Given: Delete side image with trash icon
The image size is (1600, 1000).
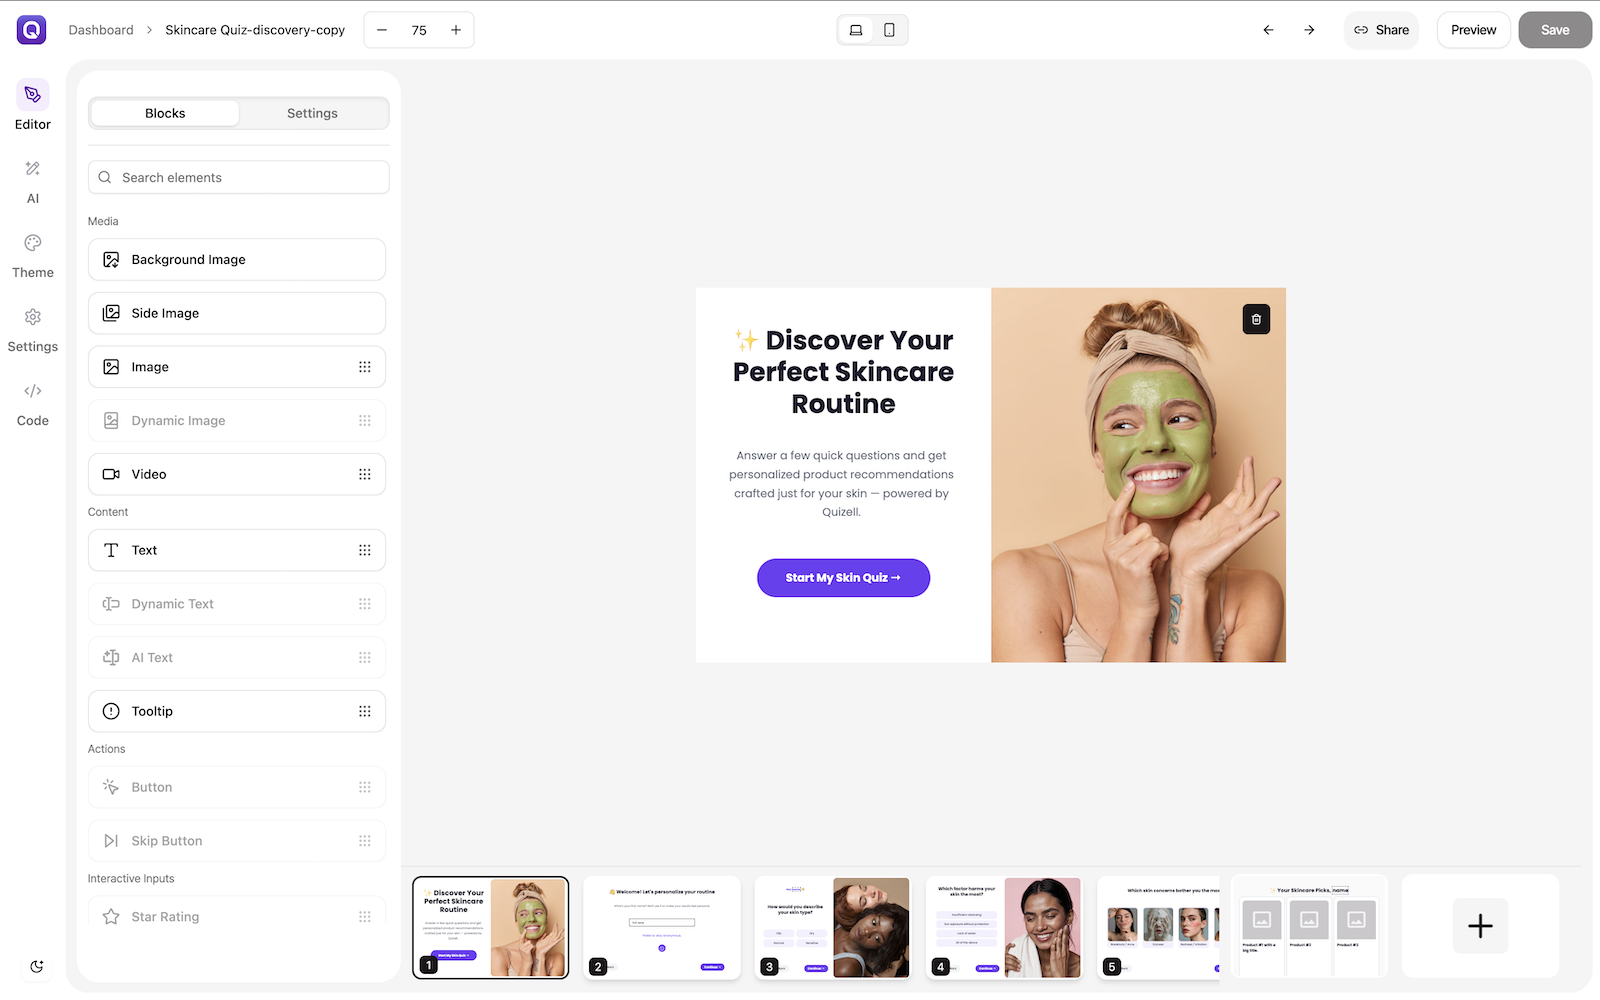Looking at the screenshot, I should coord(1256,319).
